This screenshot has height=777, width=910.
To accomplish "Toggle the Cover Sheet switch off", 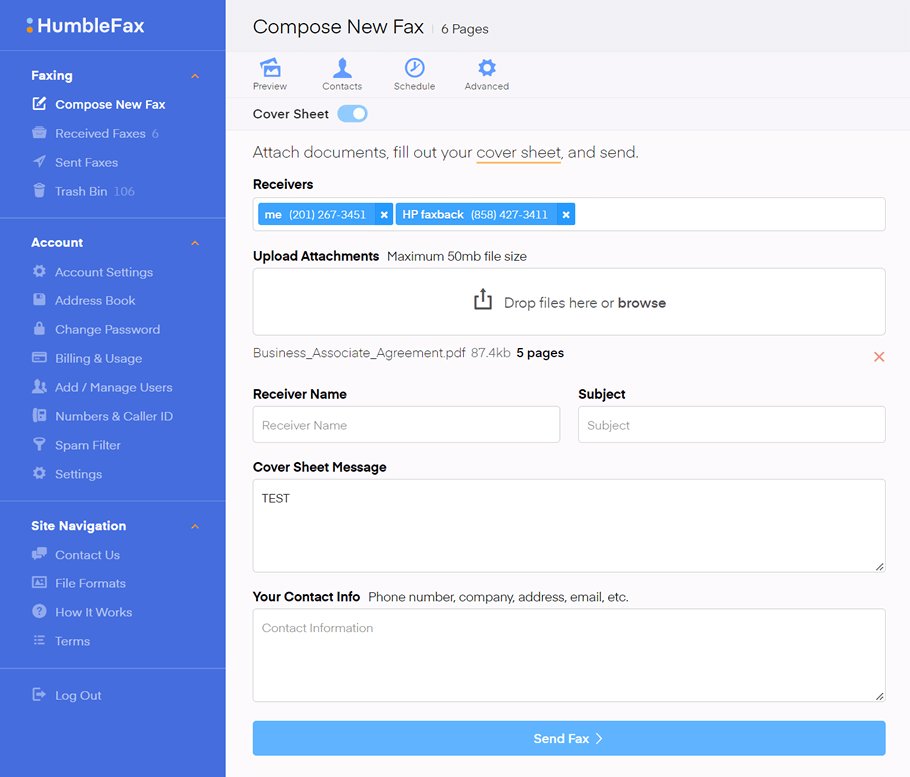I will click(x=352, y=114).
